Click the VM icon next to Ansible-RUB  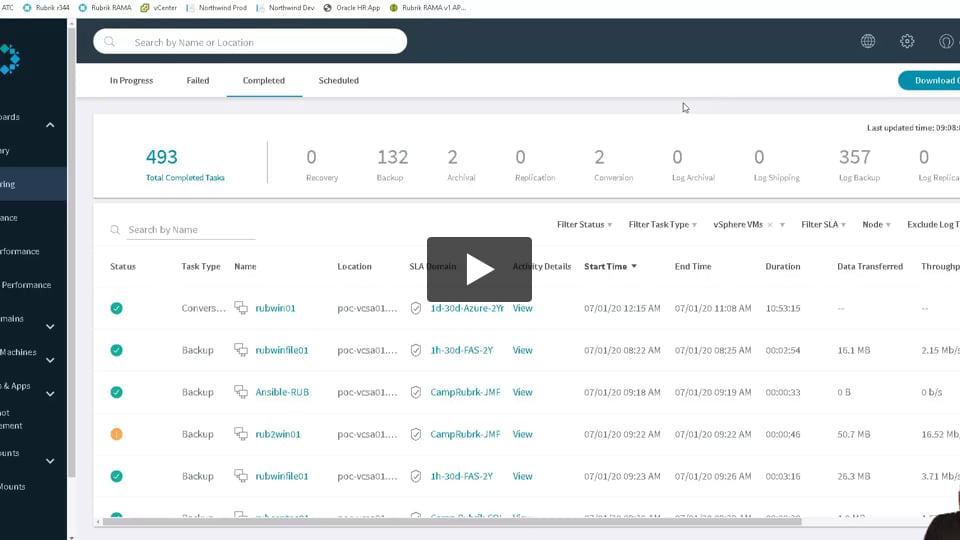(241, 392)
